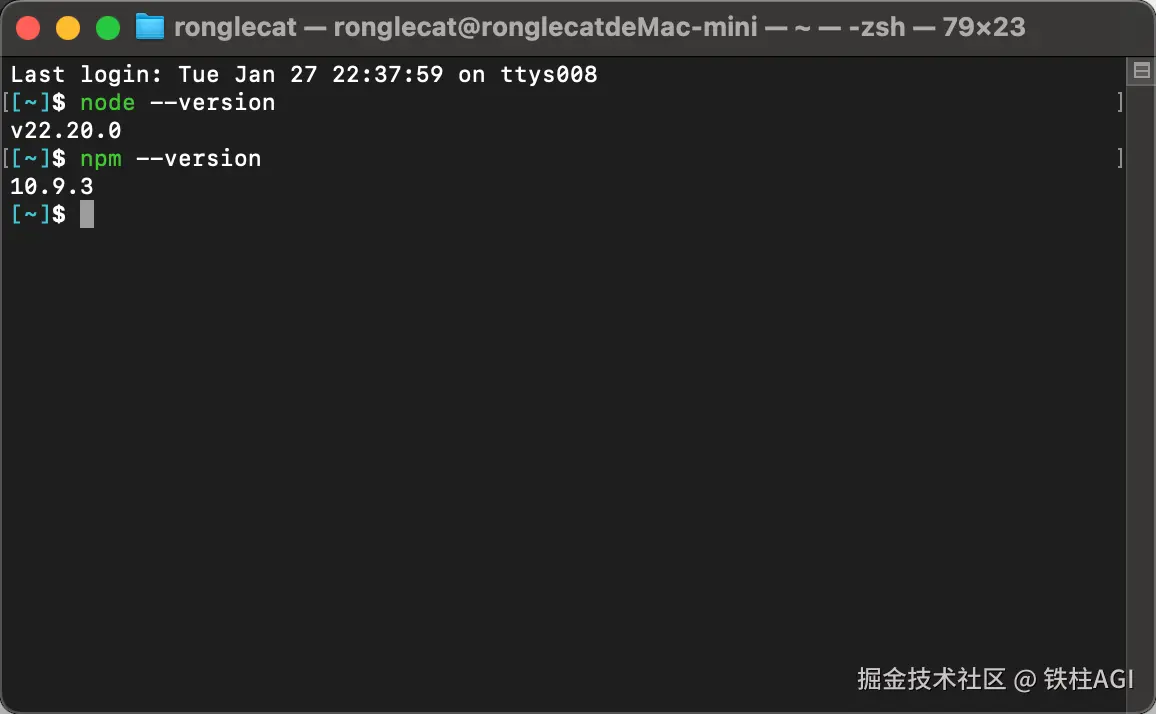Viewport: 1156px width, 714px height.
Task: Minimize the terminal with the yellow button
Action: coord(68,28)
